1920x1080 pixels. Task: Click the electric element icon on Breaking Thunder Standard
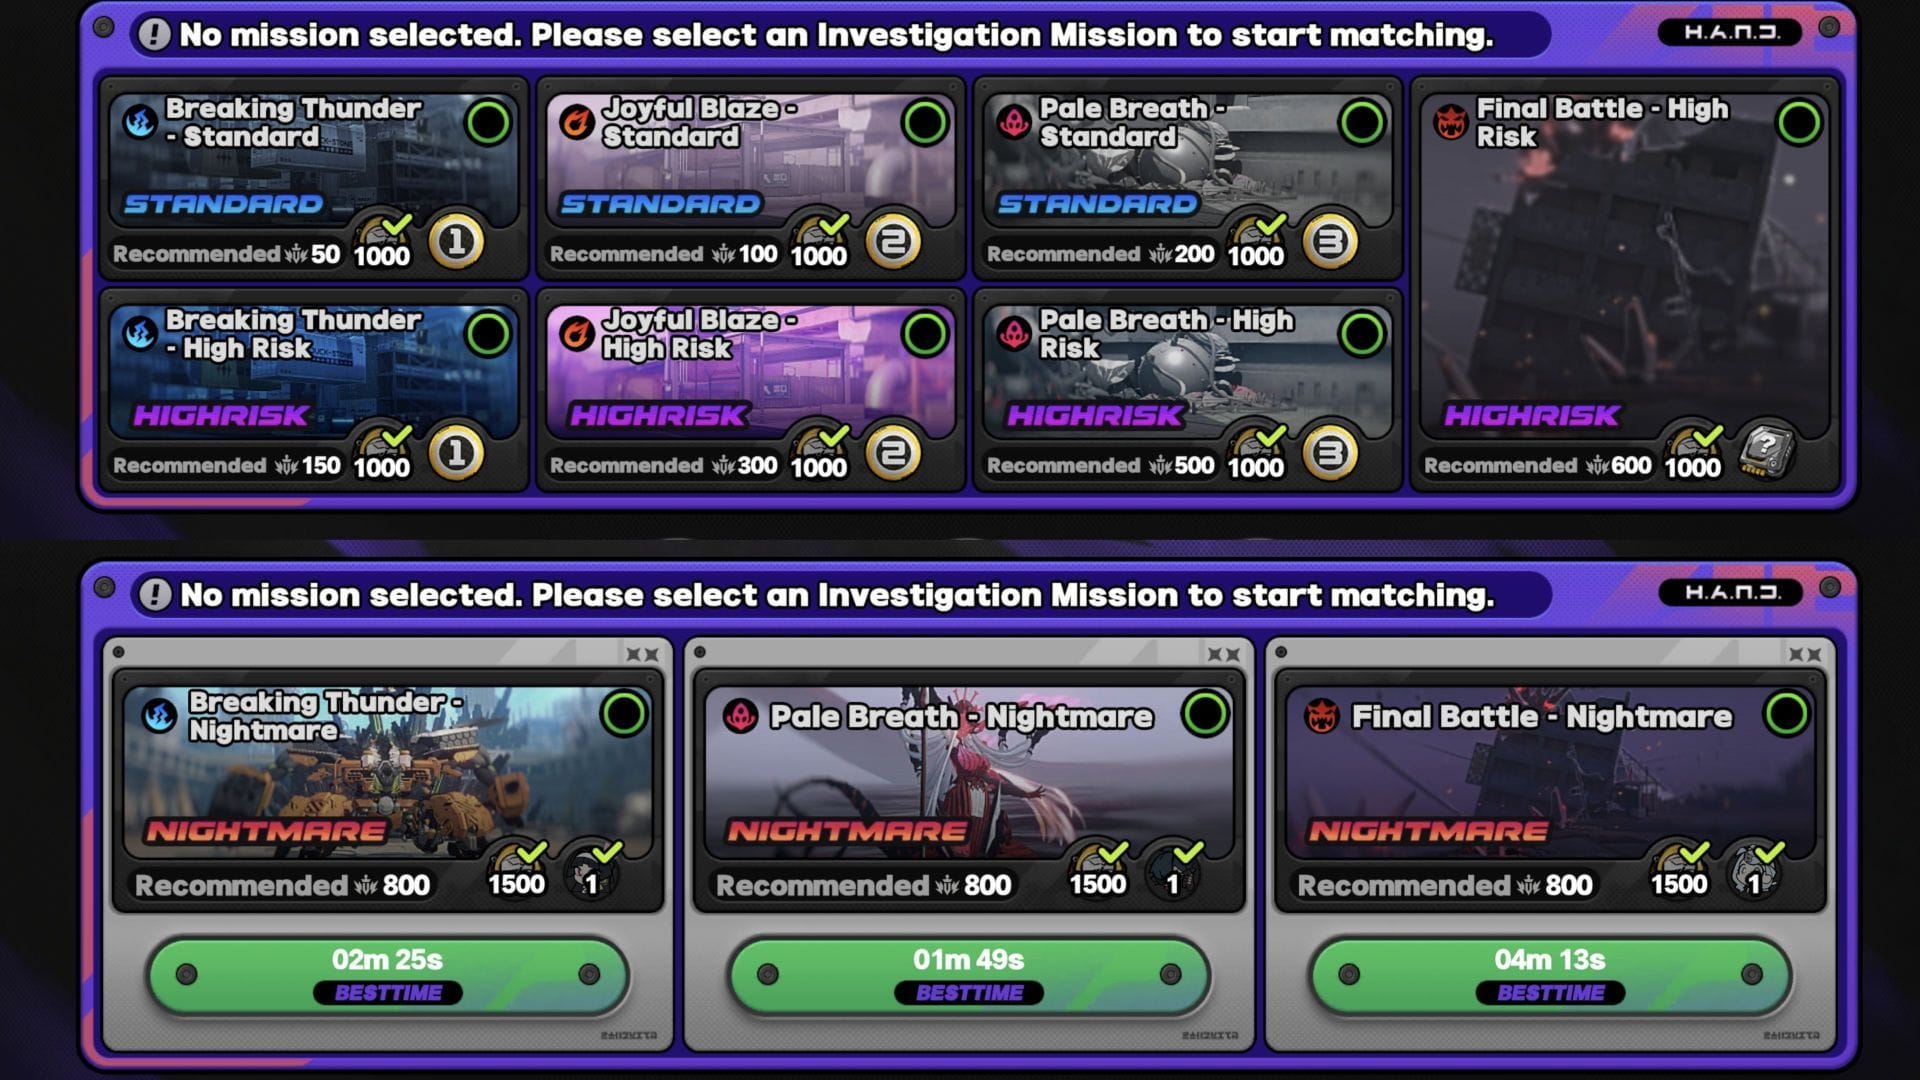coord(140,122)
